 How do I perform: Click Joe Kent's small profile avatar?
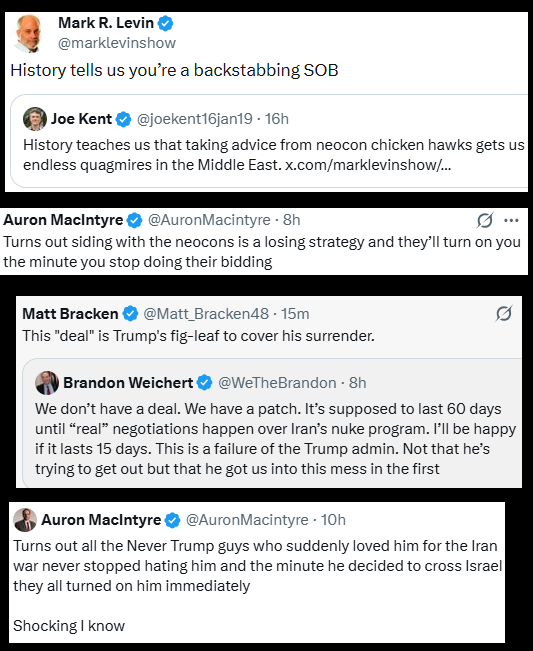(35, 119)
